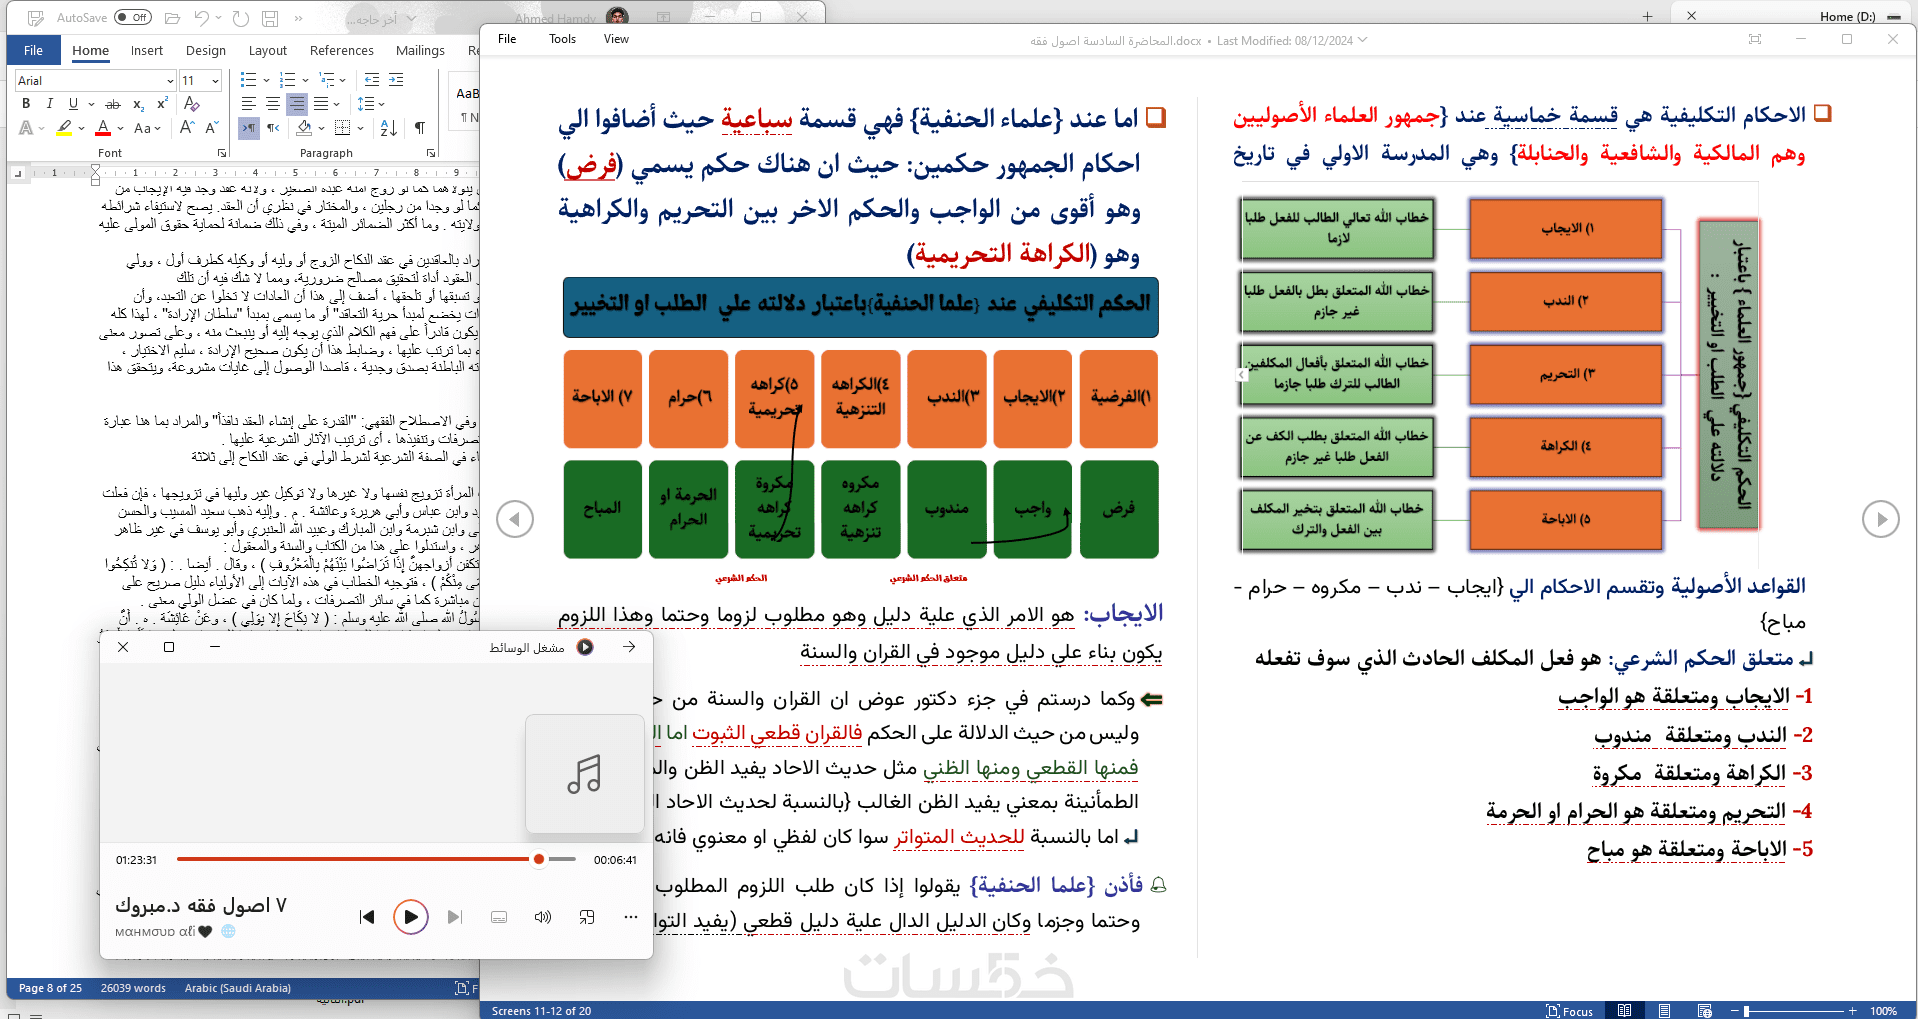This screenshot has height=1019, width=1918.
Task: Open the underline style dropdown arrow
Action: click(x=91, y=104)
